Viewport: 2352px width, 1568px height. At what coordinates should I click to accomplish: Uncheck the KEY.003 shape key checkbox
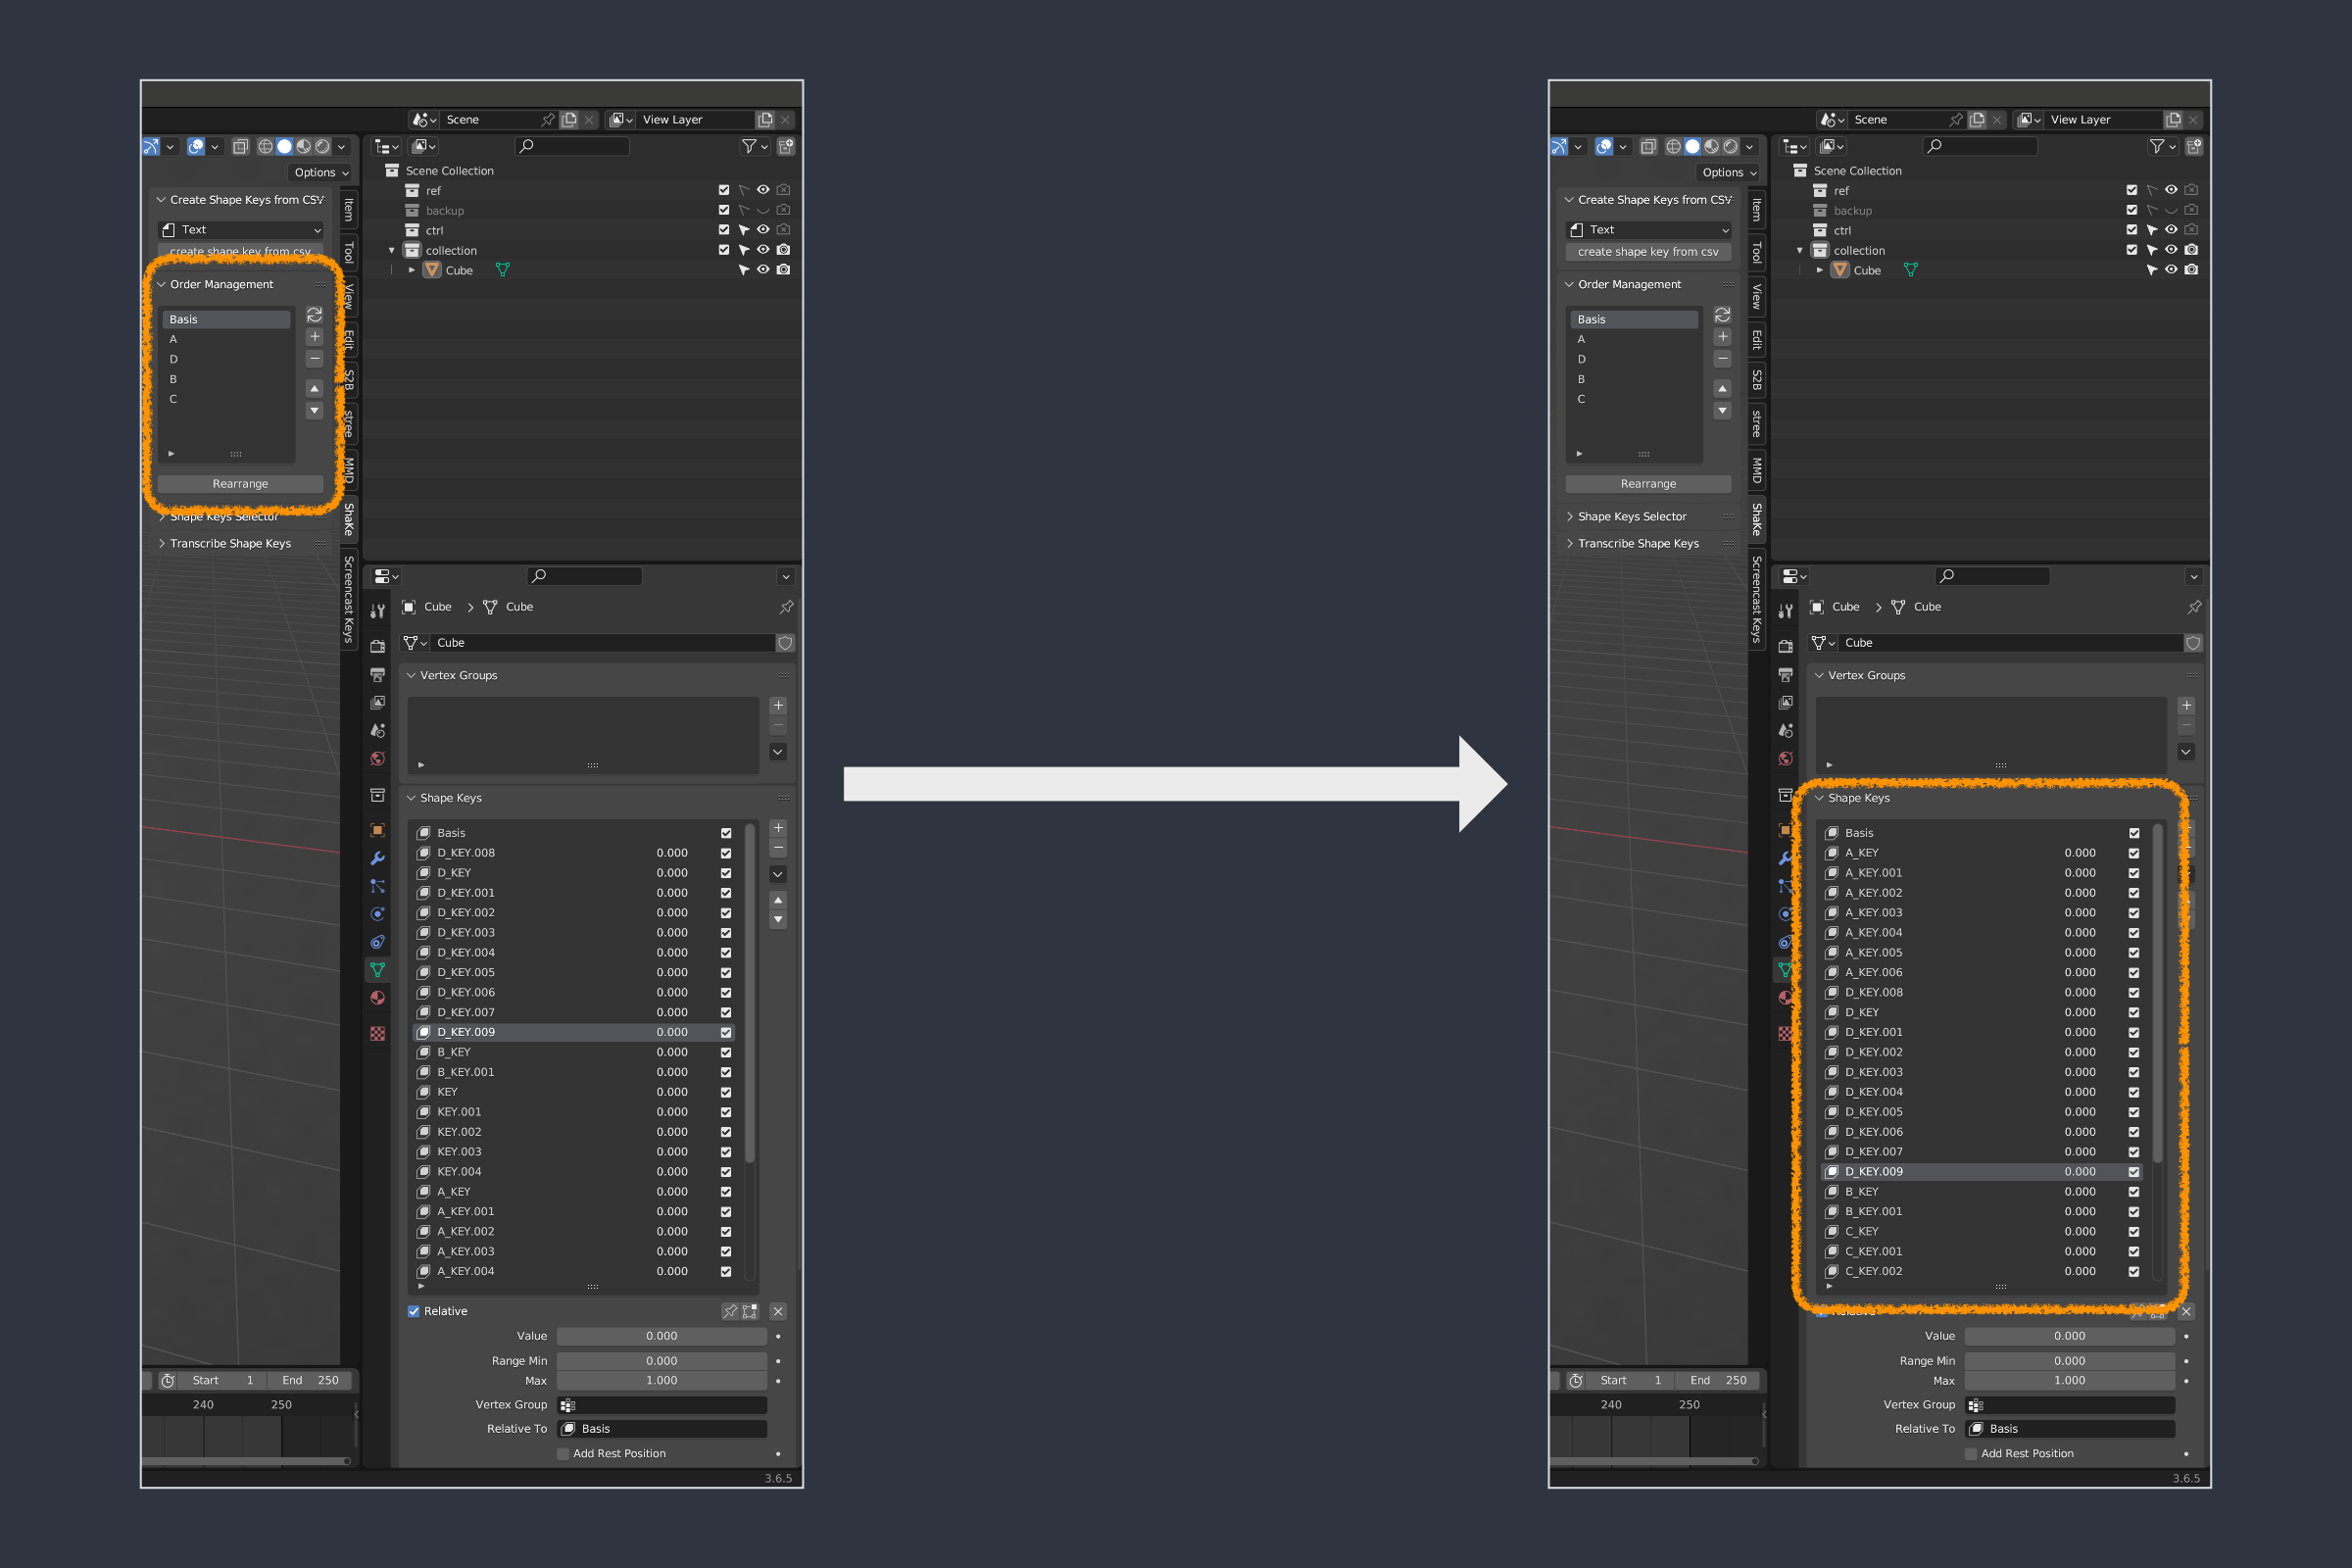(x=726, y=1152)
